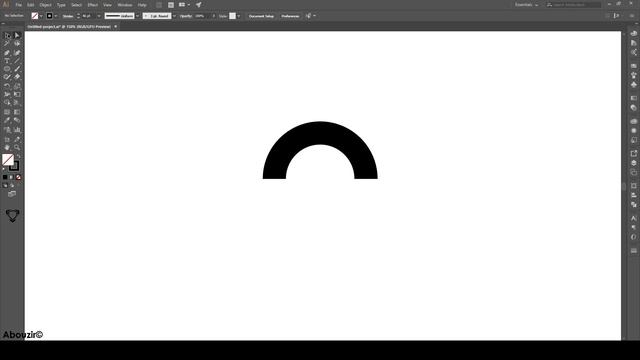This screenshot has width=640, height=360.
Task: Expand the opacity slider arrow
Action: coord(213,16)
